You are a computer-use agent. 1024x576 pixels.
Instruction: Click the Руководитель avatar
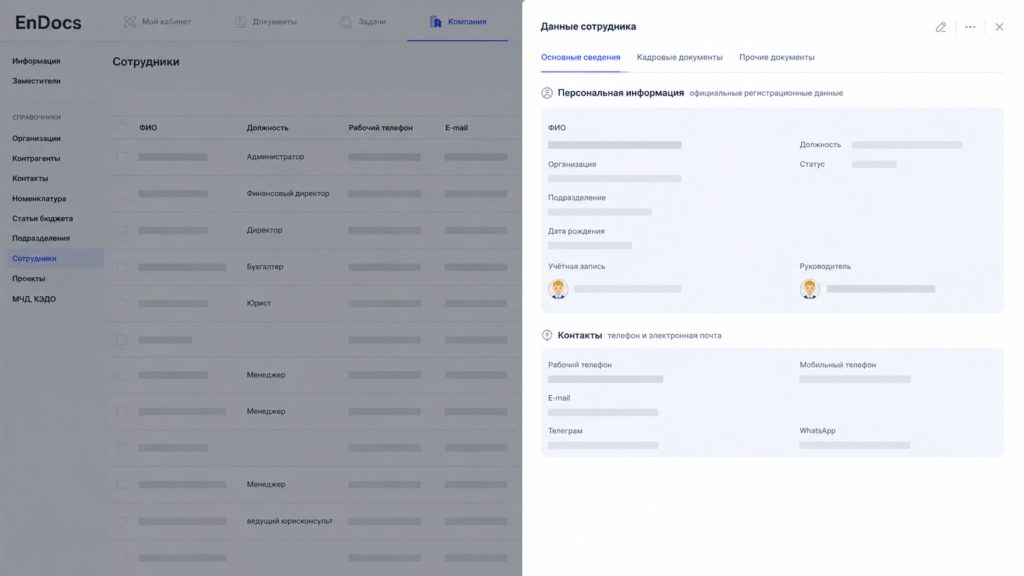click(x=810, y=289)
